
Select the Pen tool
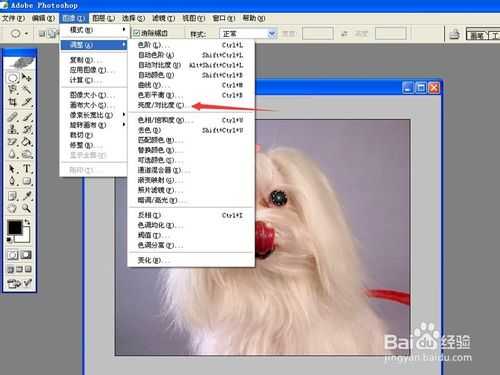pos(13,181)
